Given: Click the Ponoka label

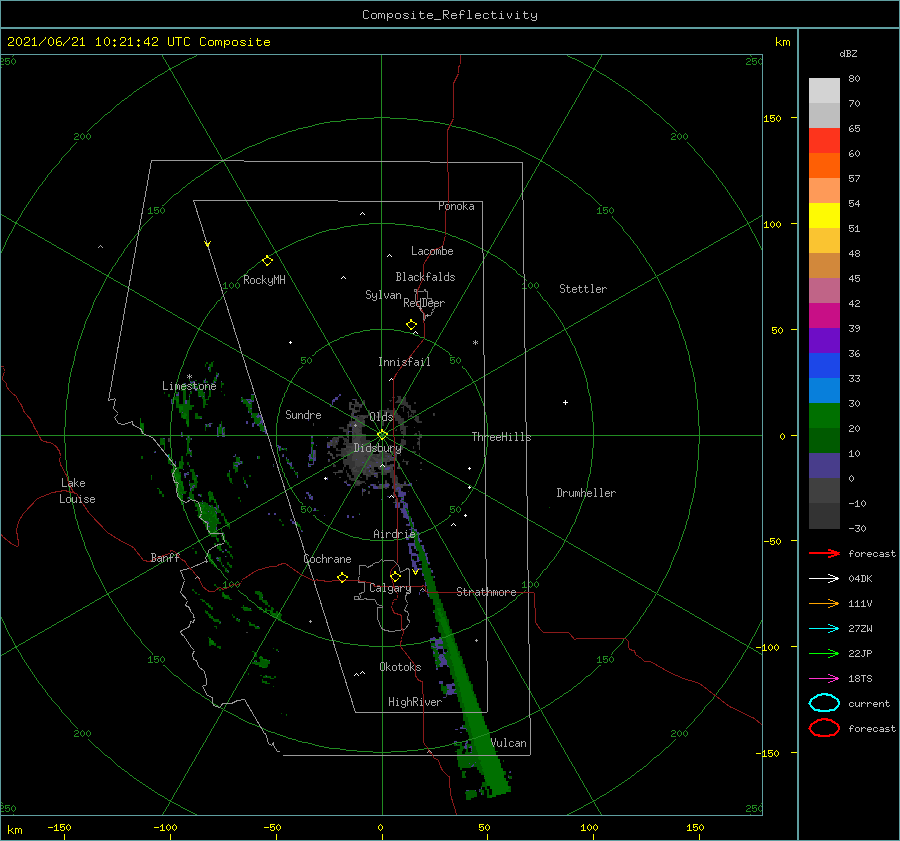Looking at the screenshot, I should click(456, 206).
